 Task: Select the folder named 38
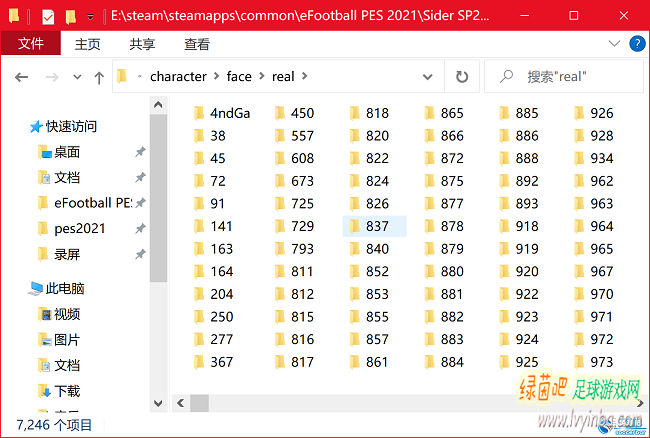210,136
